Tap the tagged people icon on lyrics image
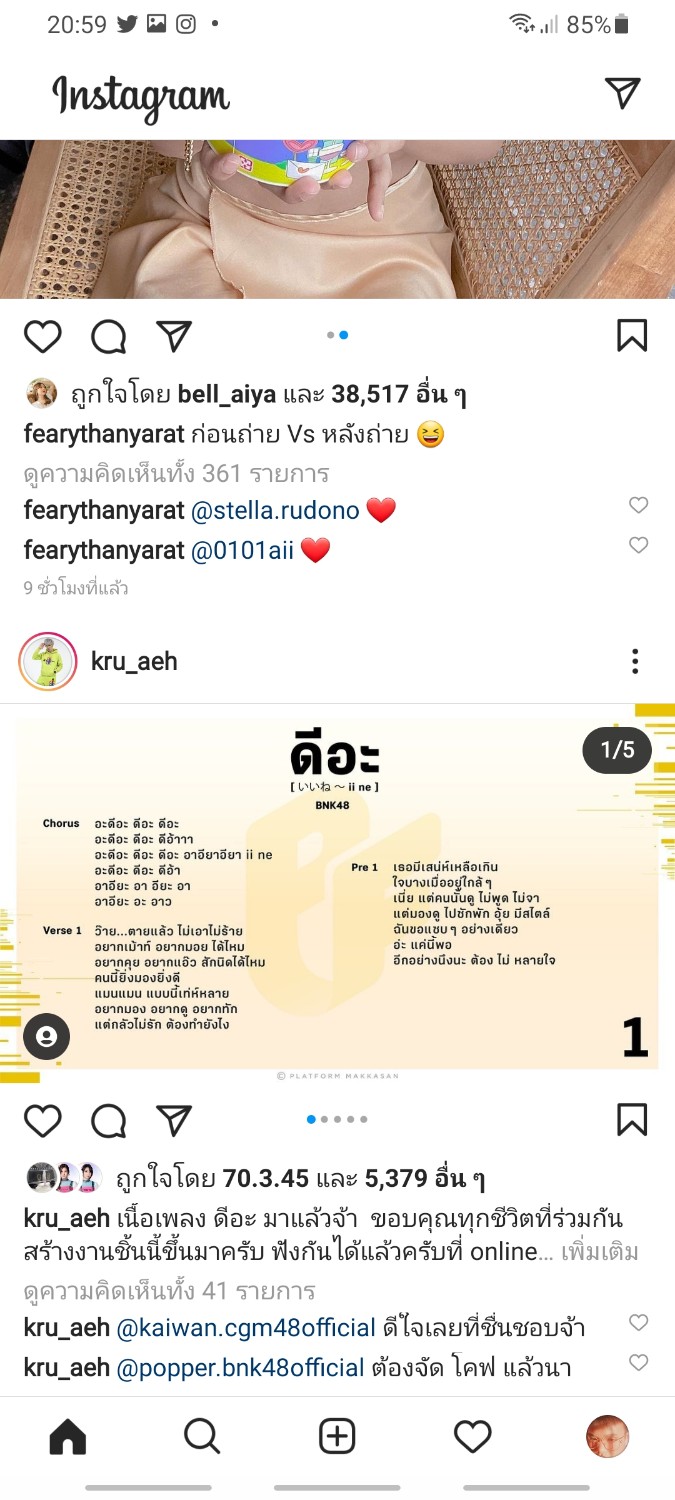 coord(46,1037)
